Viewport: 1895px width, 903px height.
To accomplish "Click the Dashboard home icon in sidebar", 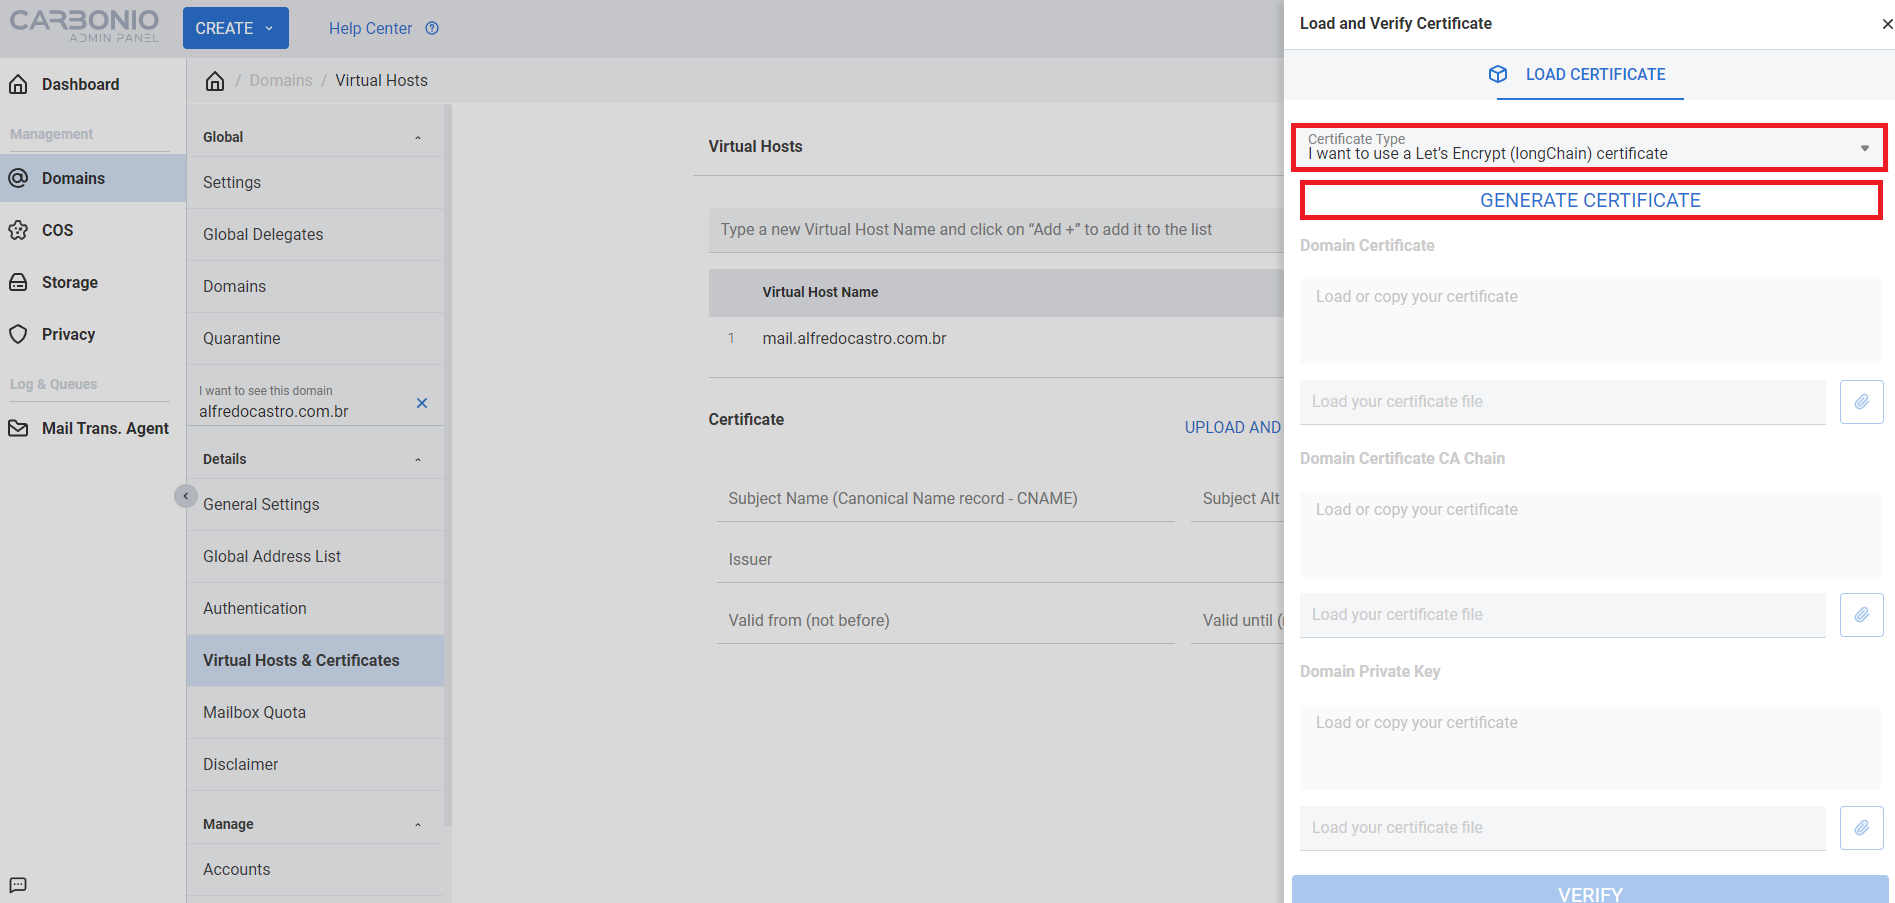I will coord(18,85).
